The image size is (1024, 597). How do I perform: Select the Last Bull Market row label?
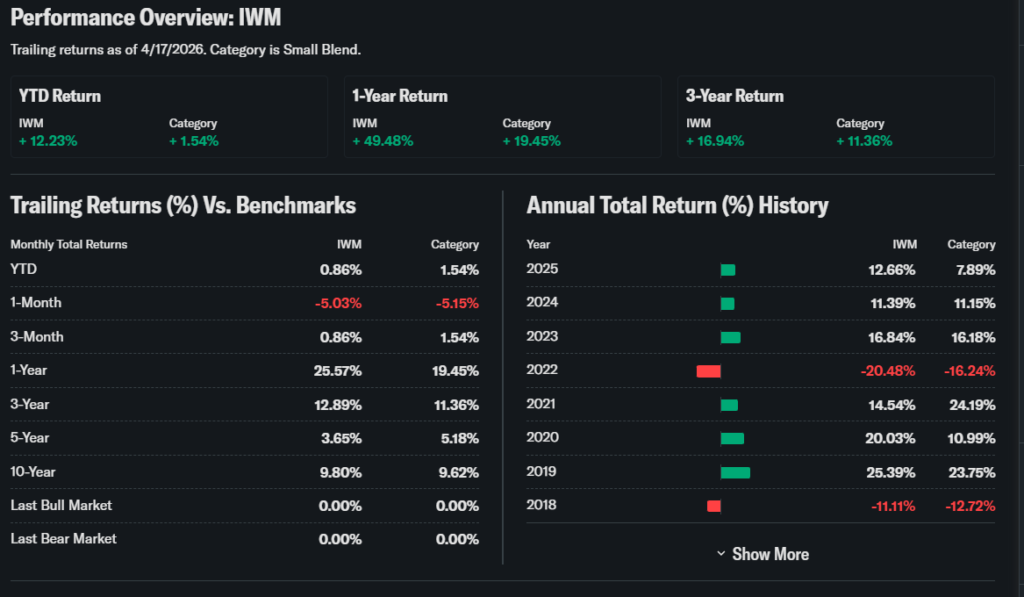[61, 505]
